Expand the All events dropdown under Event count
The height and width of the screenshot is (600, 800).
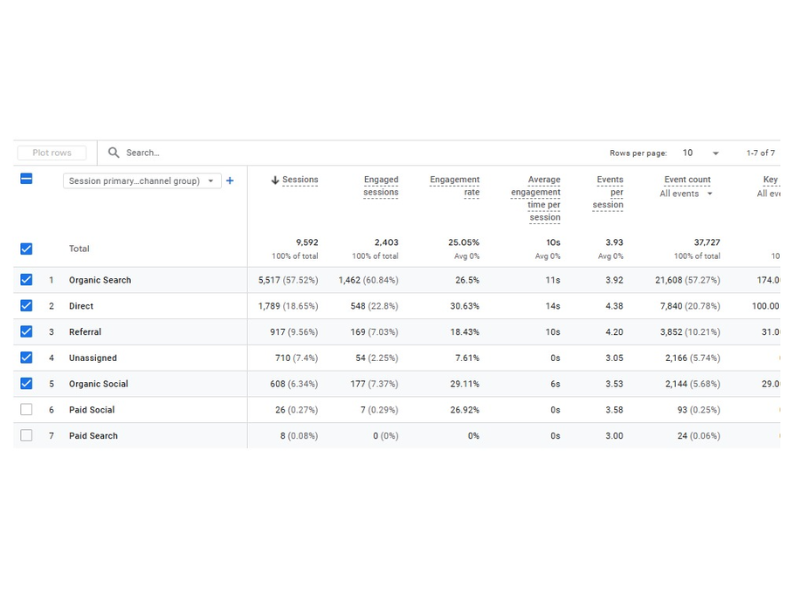(x=686, y=194)
